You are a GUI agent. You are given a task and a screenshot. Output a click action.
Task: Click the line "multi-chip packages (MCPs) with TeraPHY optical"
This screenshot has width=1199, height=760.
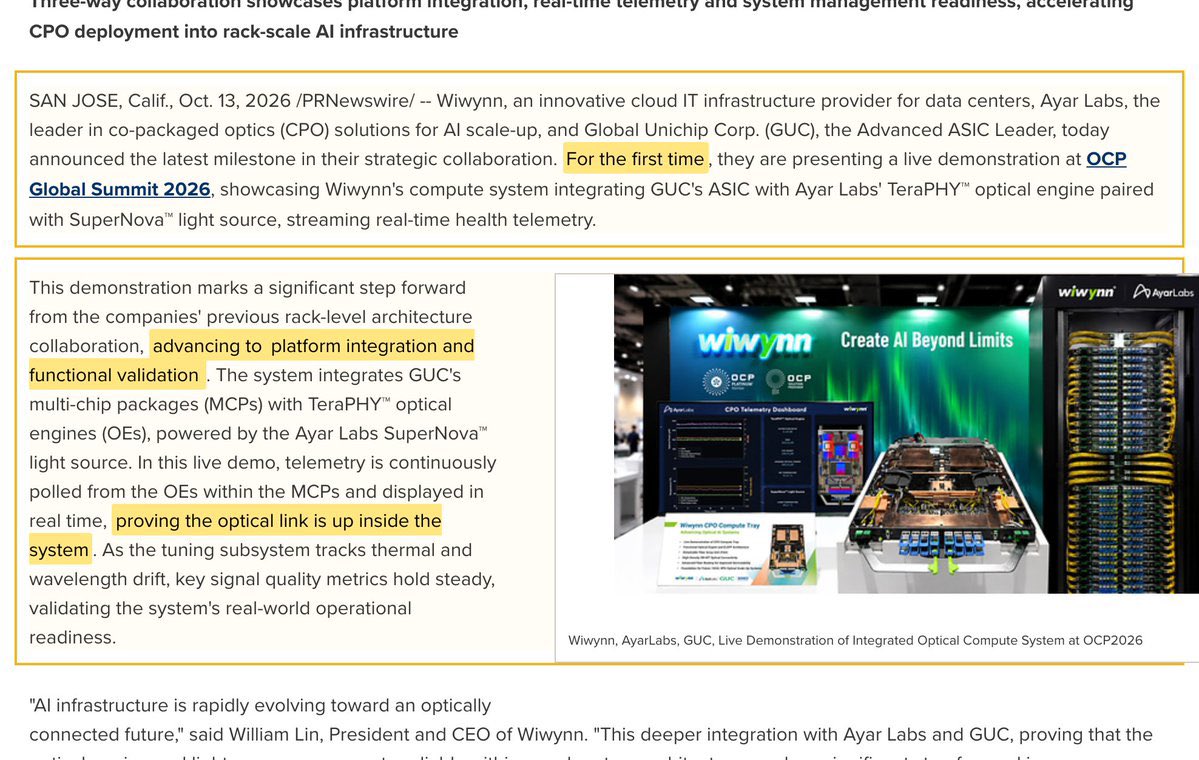(240, 404)
